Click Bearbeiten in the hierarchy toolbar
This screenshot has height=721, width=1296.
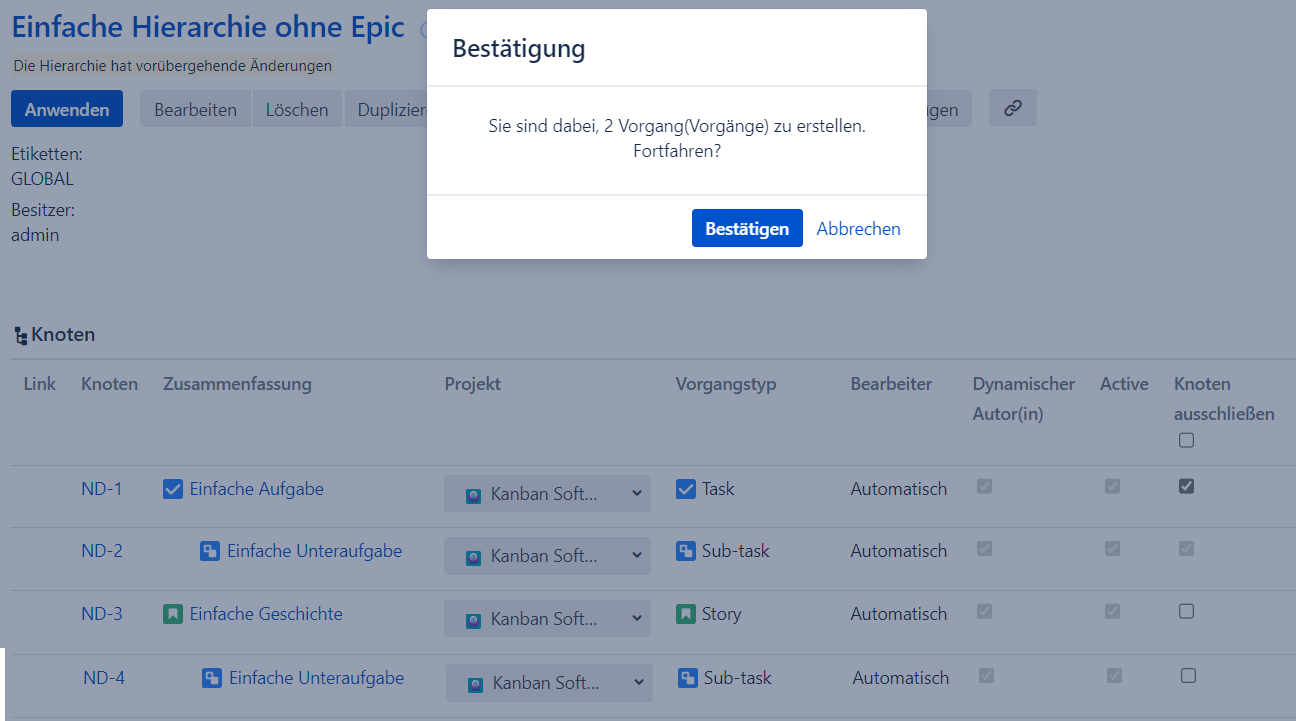[195, 110]
